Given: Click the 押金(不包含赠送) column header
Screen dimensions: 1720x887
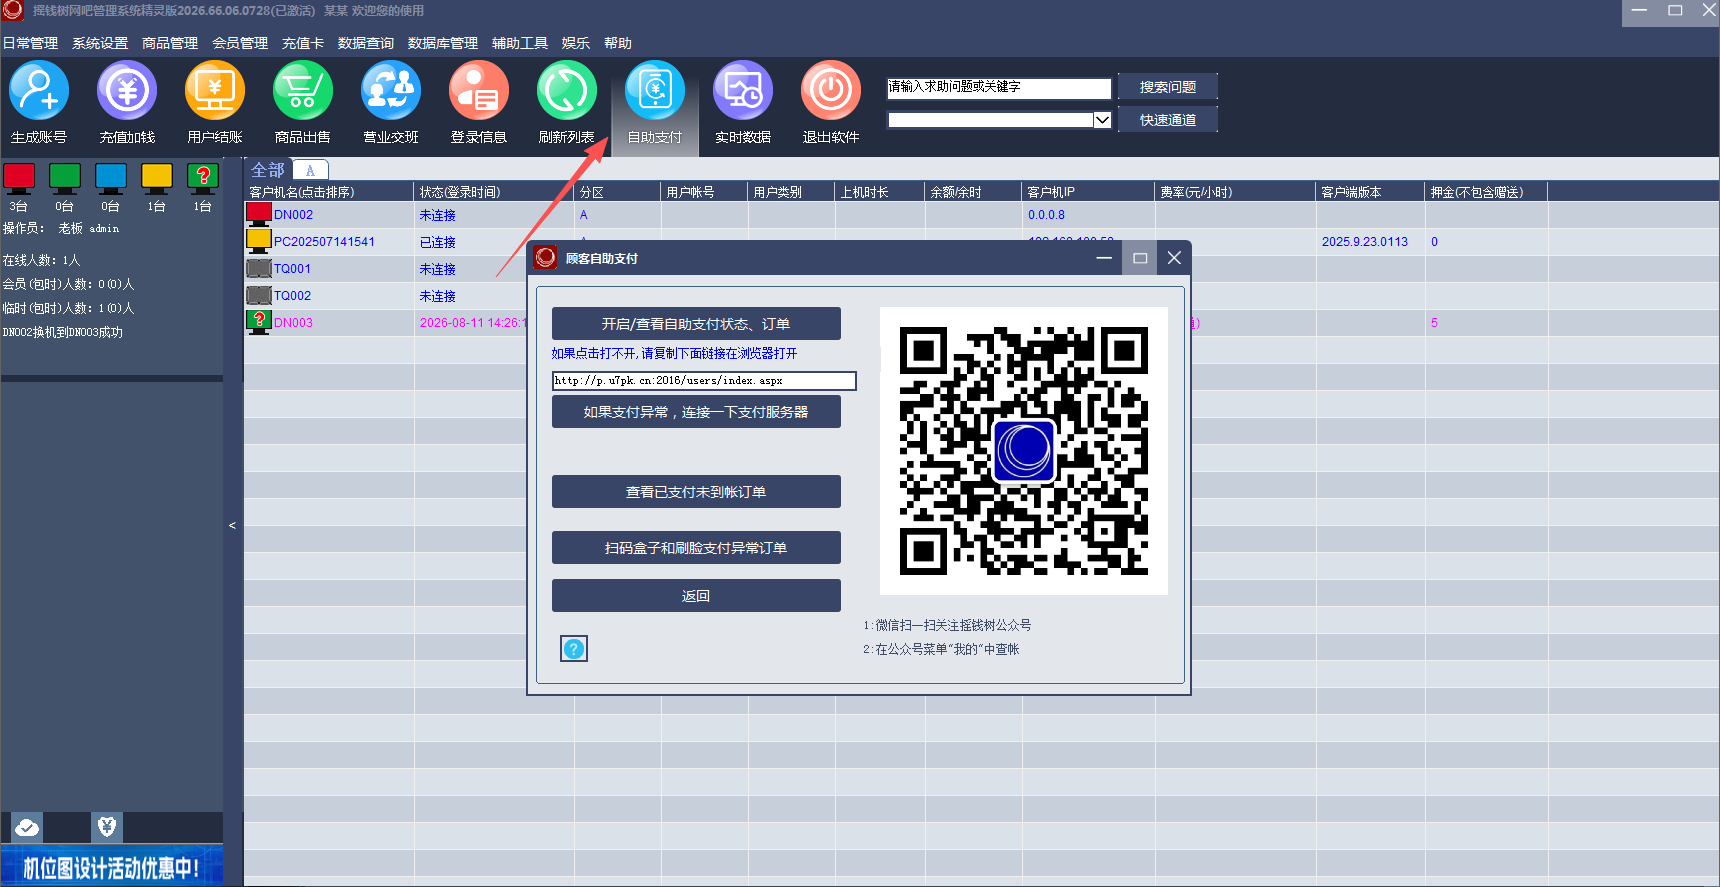Looking at the screenshot, I should [x=1486, y=192].
